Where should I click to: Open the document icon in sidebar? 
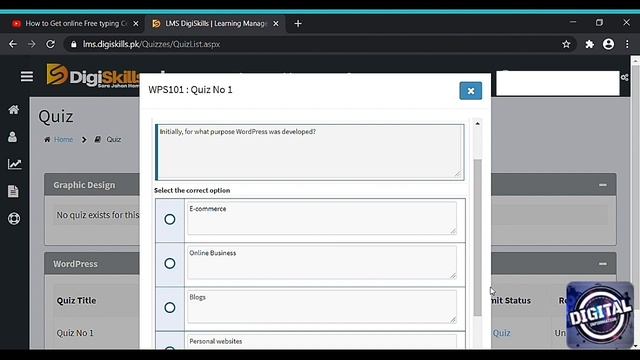[13, 191]
